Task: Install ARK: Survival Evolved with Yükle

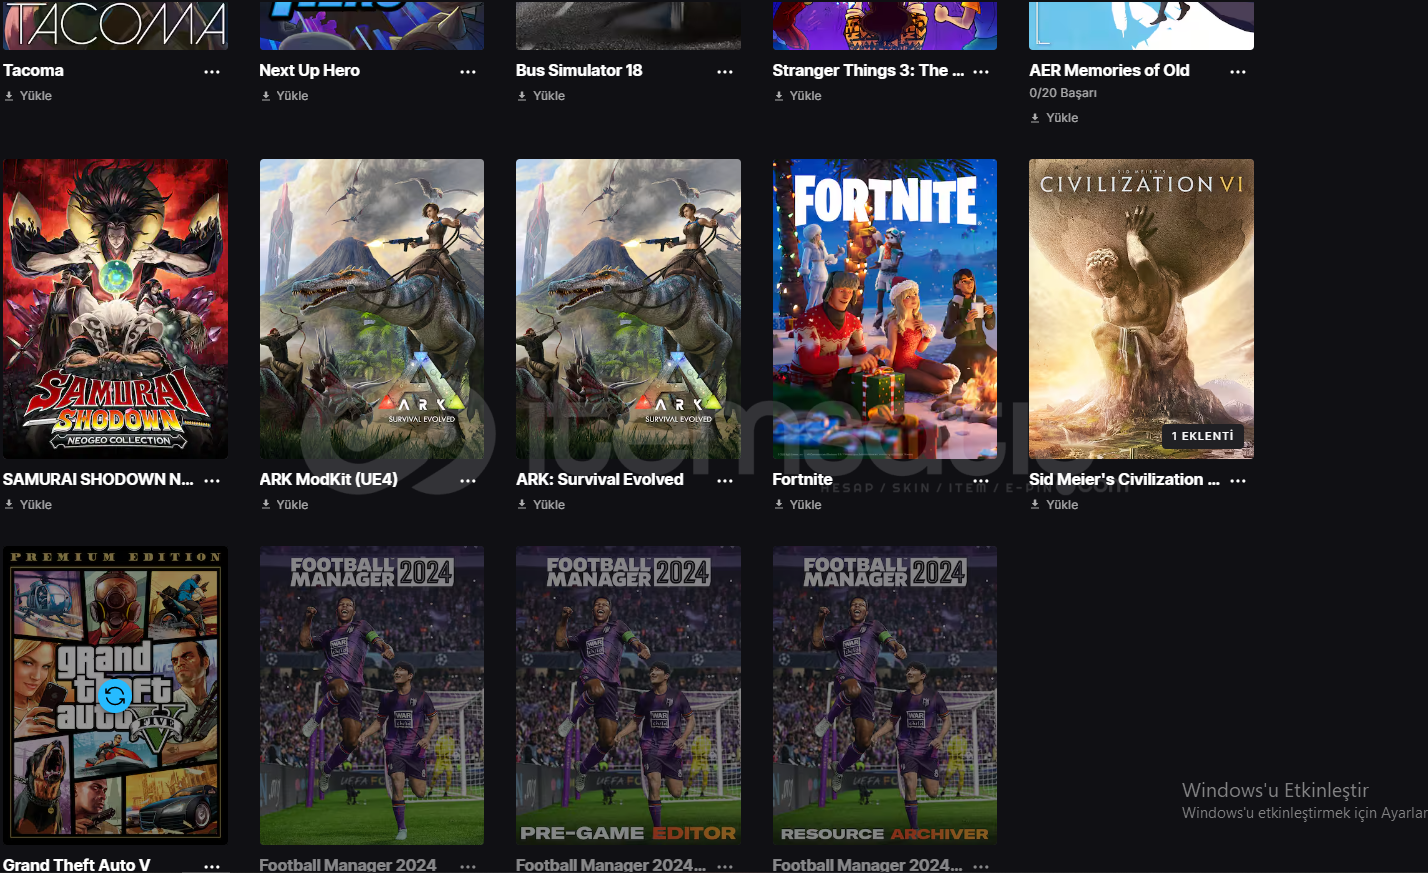Action: (x=541, y=505)
